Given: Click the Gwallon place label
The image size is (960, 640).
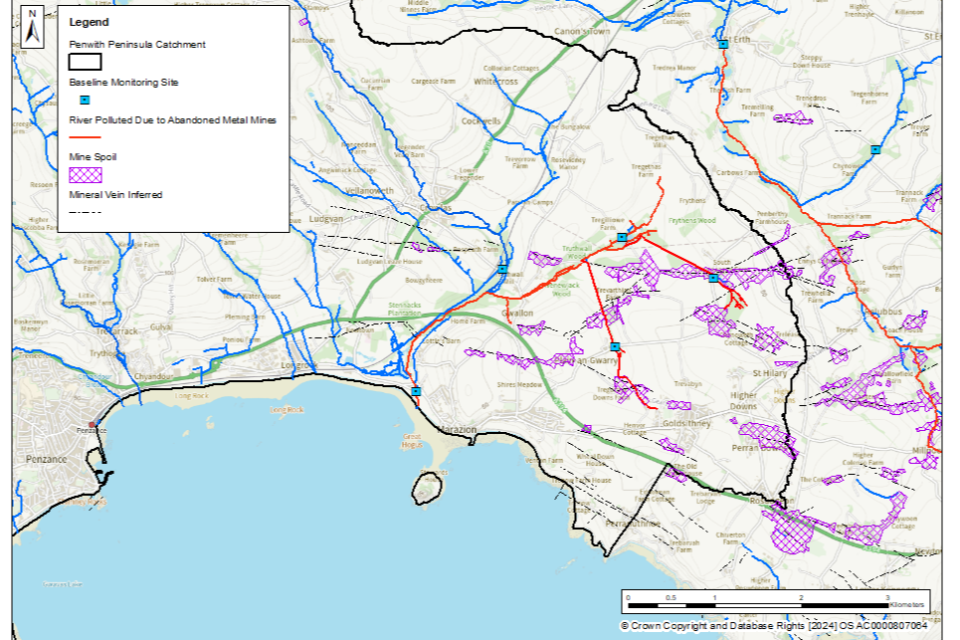Looking at the screenshot, I should 517,312.
